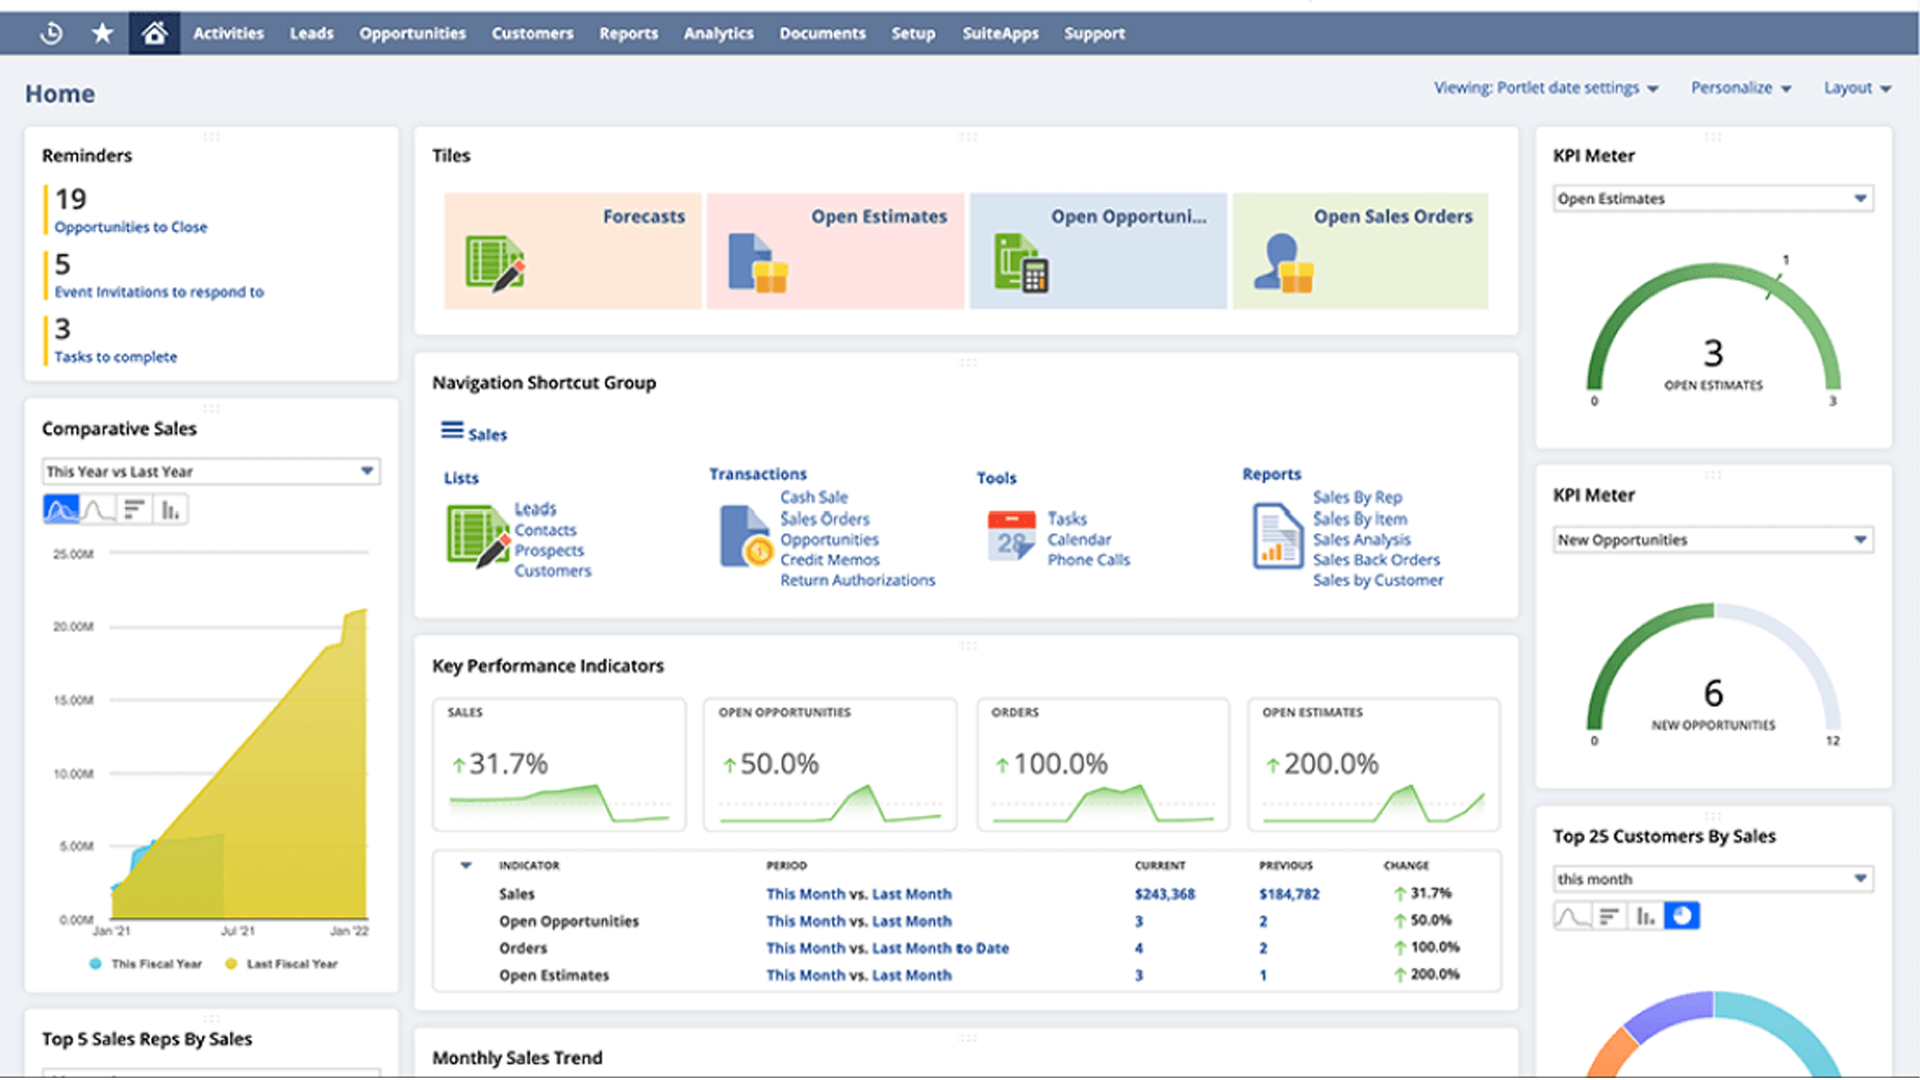
Task: Expand the New Opportunities KPI Meter dropdown
Action: [x=1712, y=540]
